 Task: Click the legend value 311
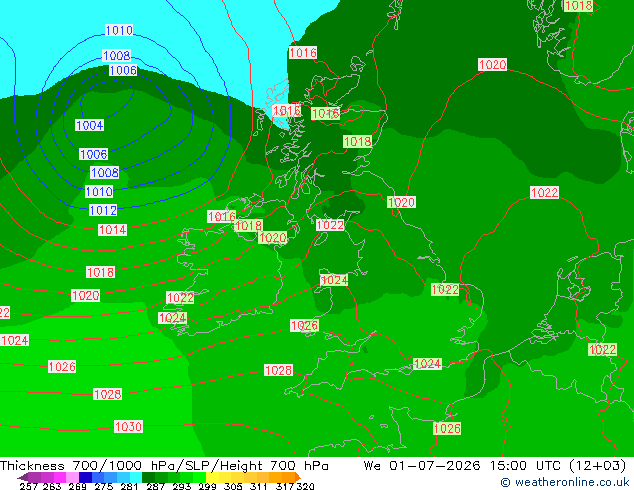point(258,486)
